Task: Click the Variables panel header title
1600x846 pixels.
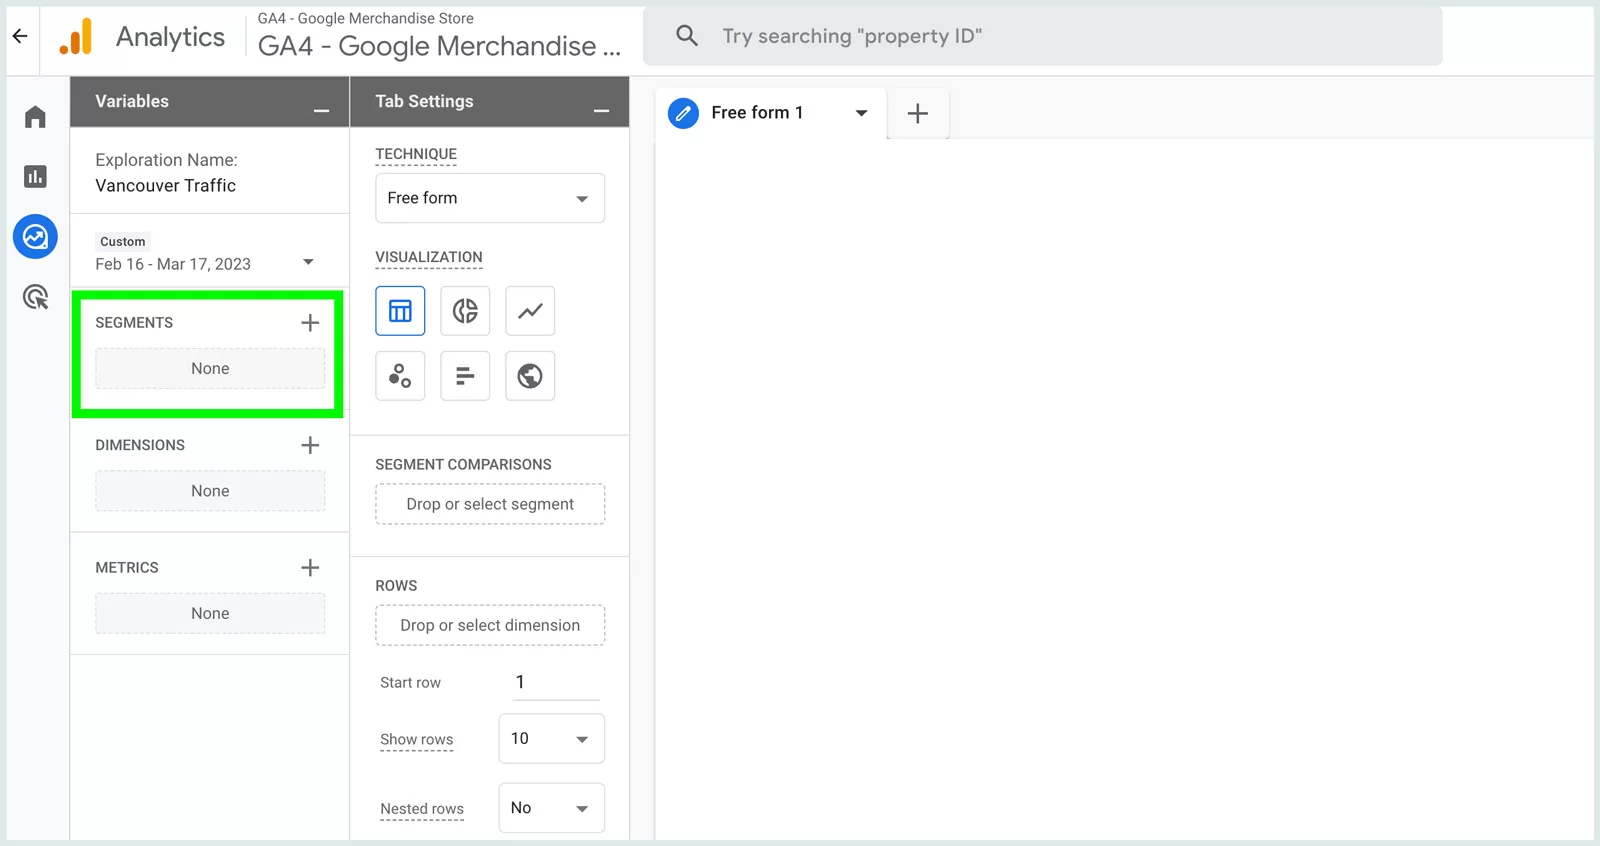Action: tap(132, 101)
